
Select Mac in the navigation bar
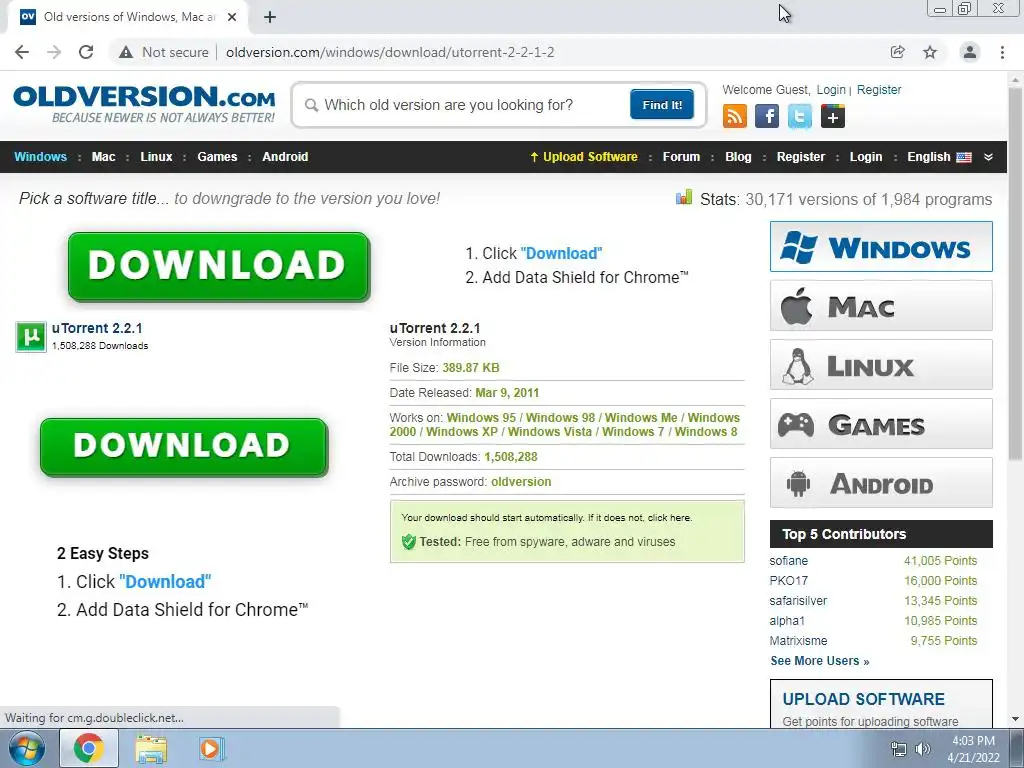click(103, 157)
